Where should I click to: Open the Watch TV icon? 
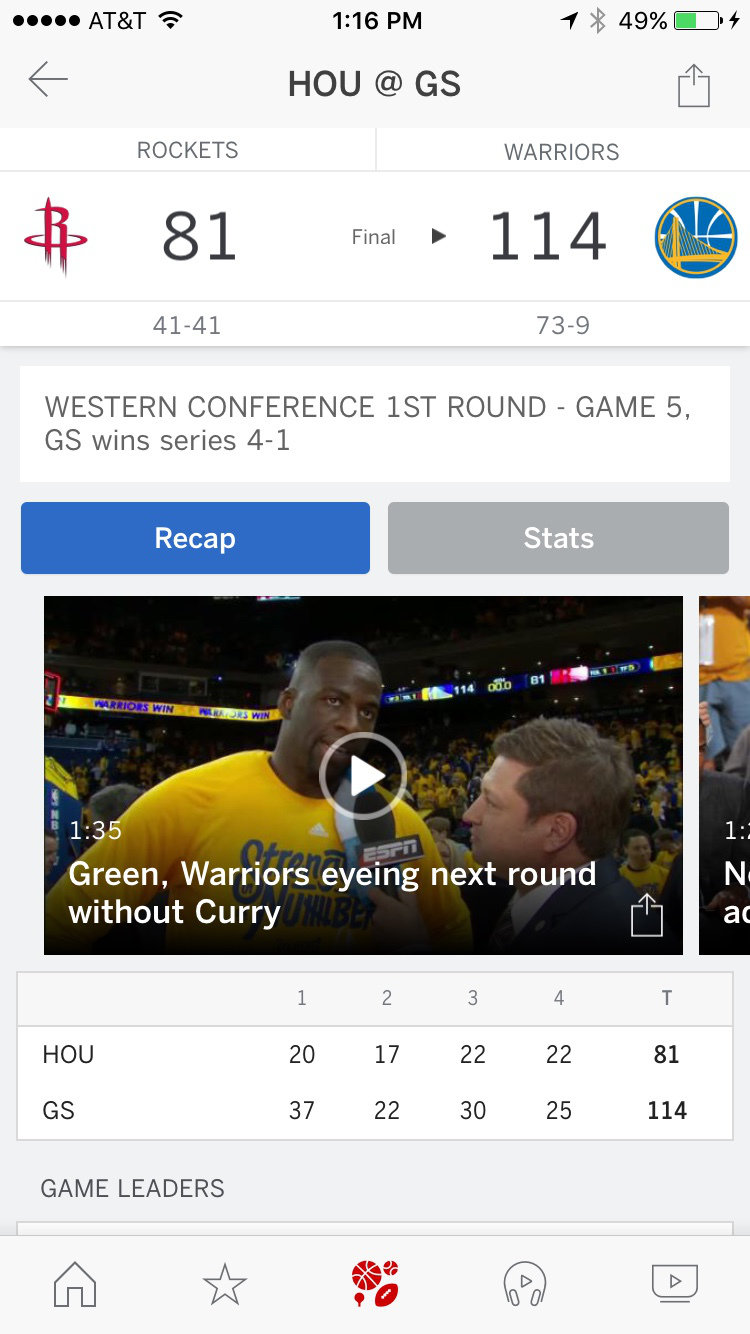[674, 1283]
